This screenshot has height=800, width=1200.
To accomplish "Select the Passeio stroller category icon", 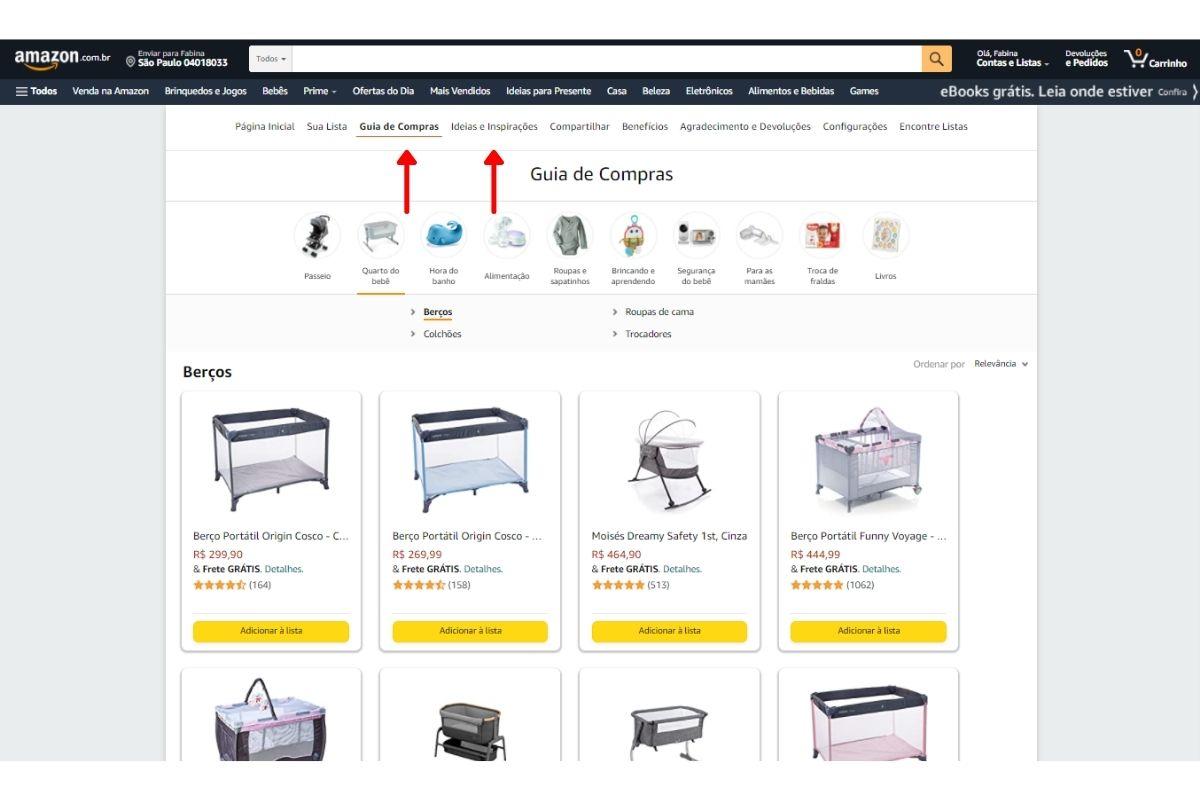I will coord(317,235).
